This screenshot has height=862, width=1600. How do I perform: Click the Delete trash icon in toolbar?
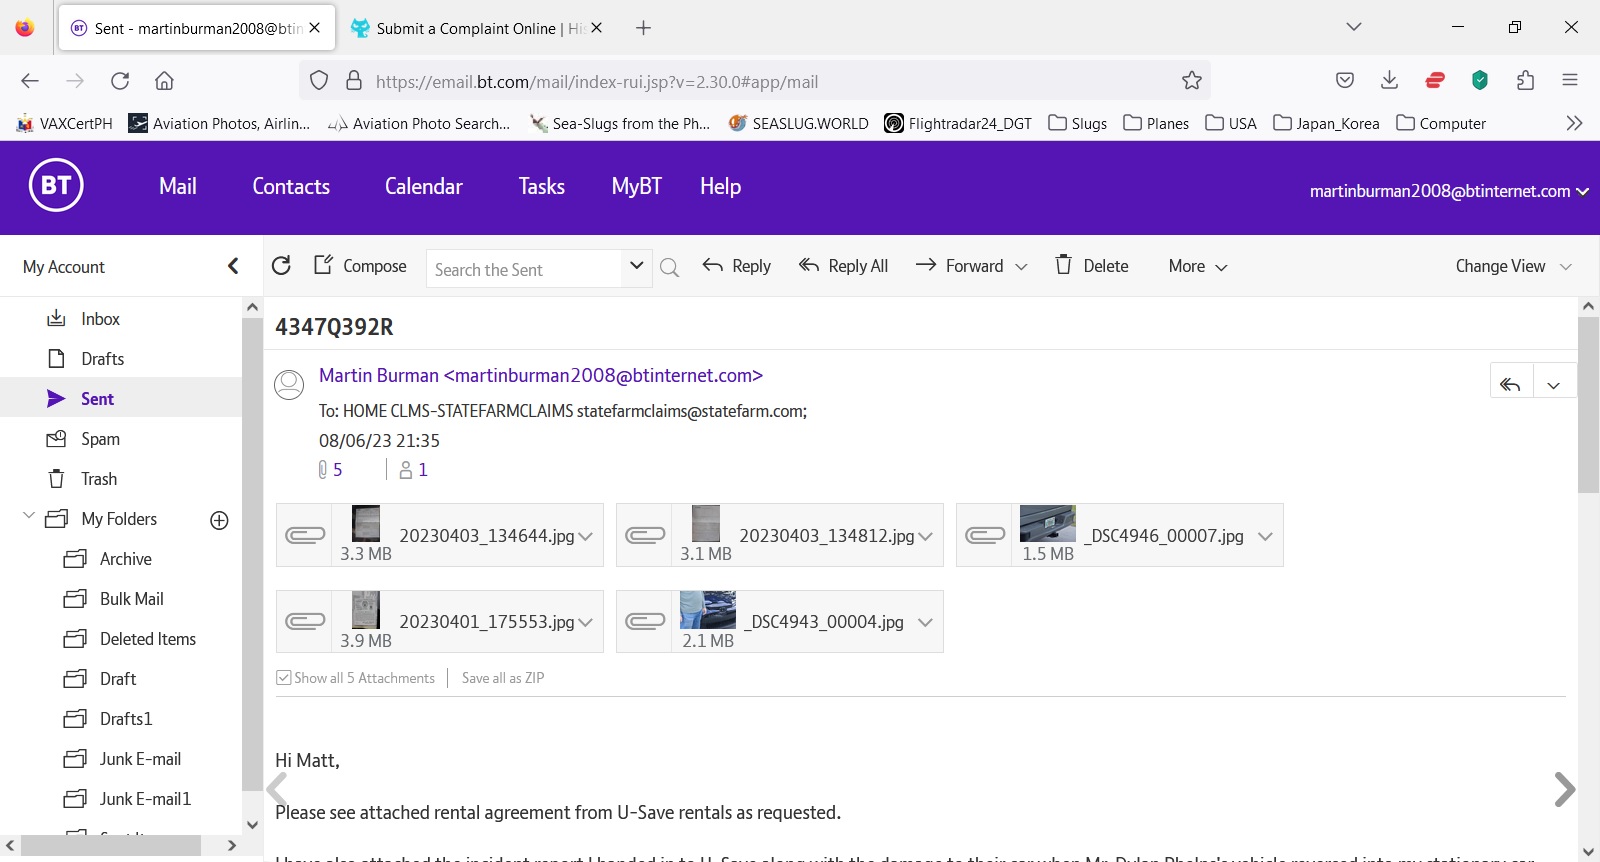point(1064,265)
